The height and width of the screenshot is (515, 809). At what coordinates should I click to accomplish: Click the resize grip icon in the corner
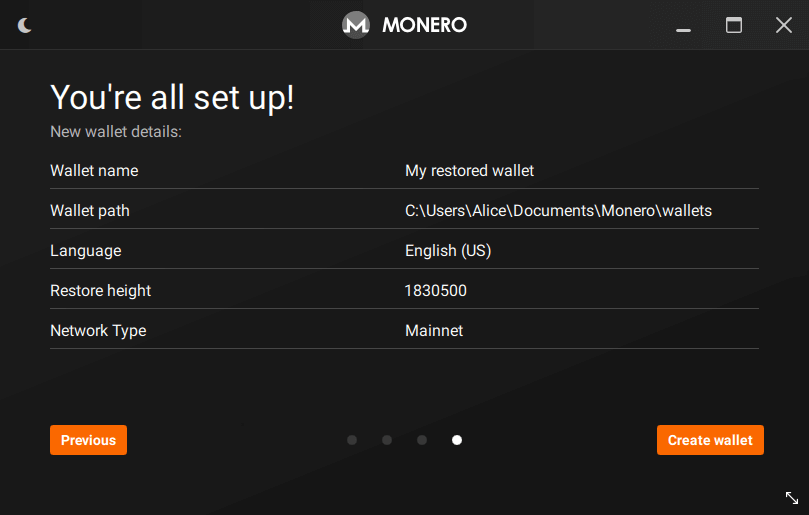pyautogui.click(x=791, y=497)
